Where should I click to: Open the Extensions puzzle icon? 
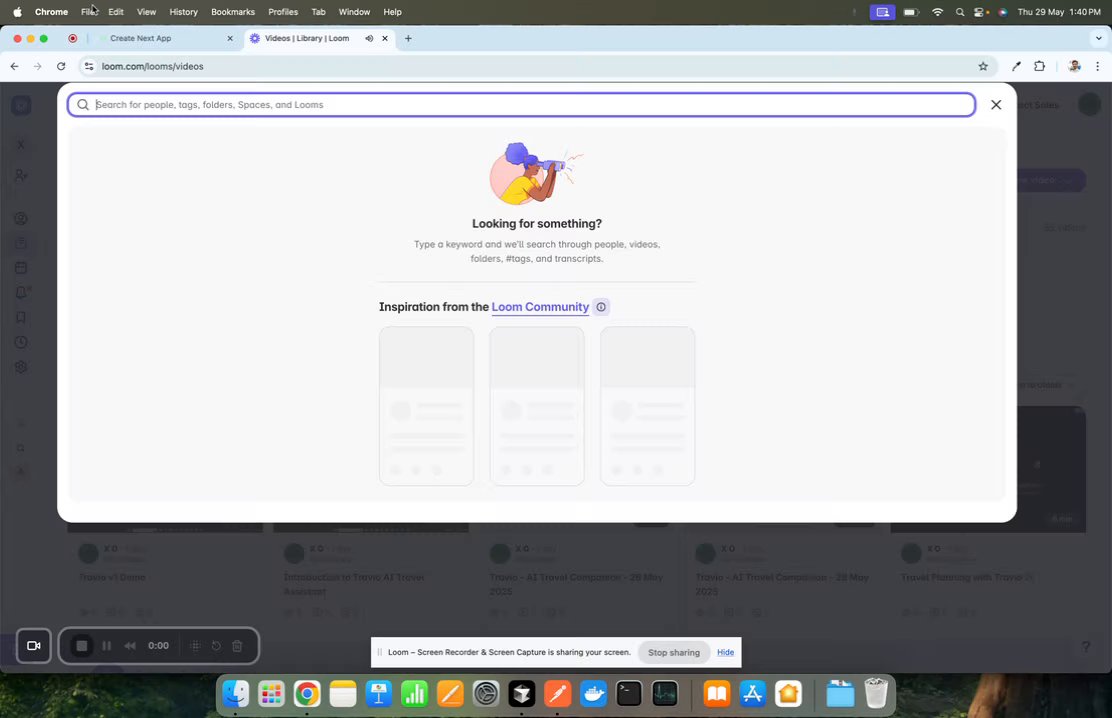(1040, 66)
